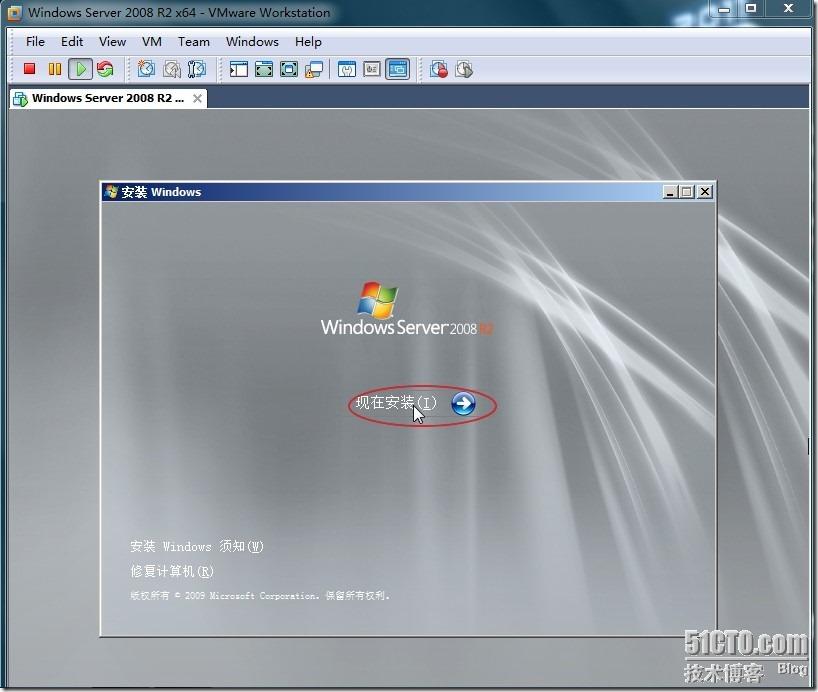Viewport: 818px width, 692px height.
Task: Close the 安装 Windows dialog
Action: 705,192
